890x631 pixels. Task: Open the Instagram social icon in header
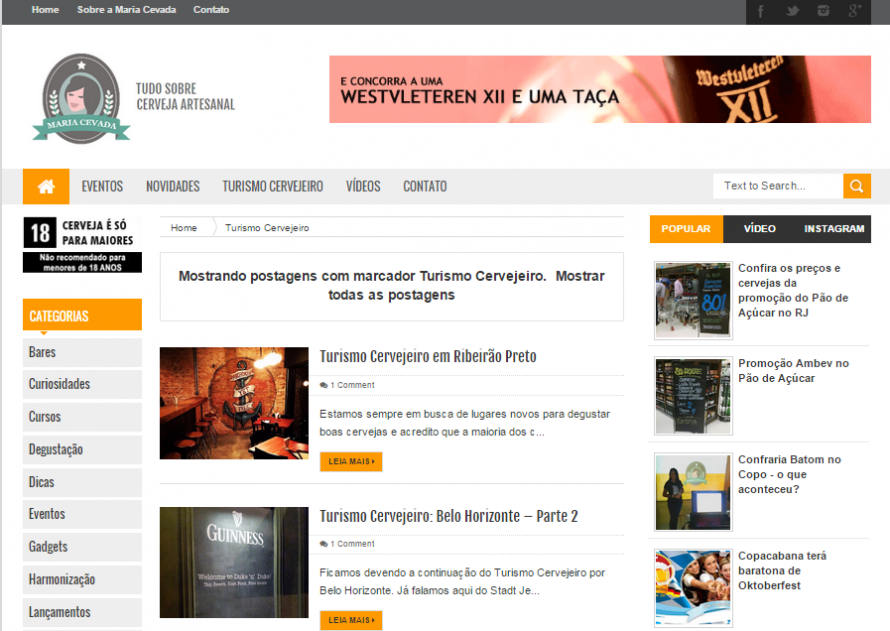[823, 11]
